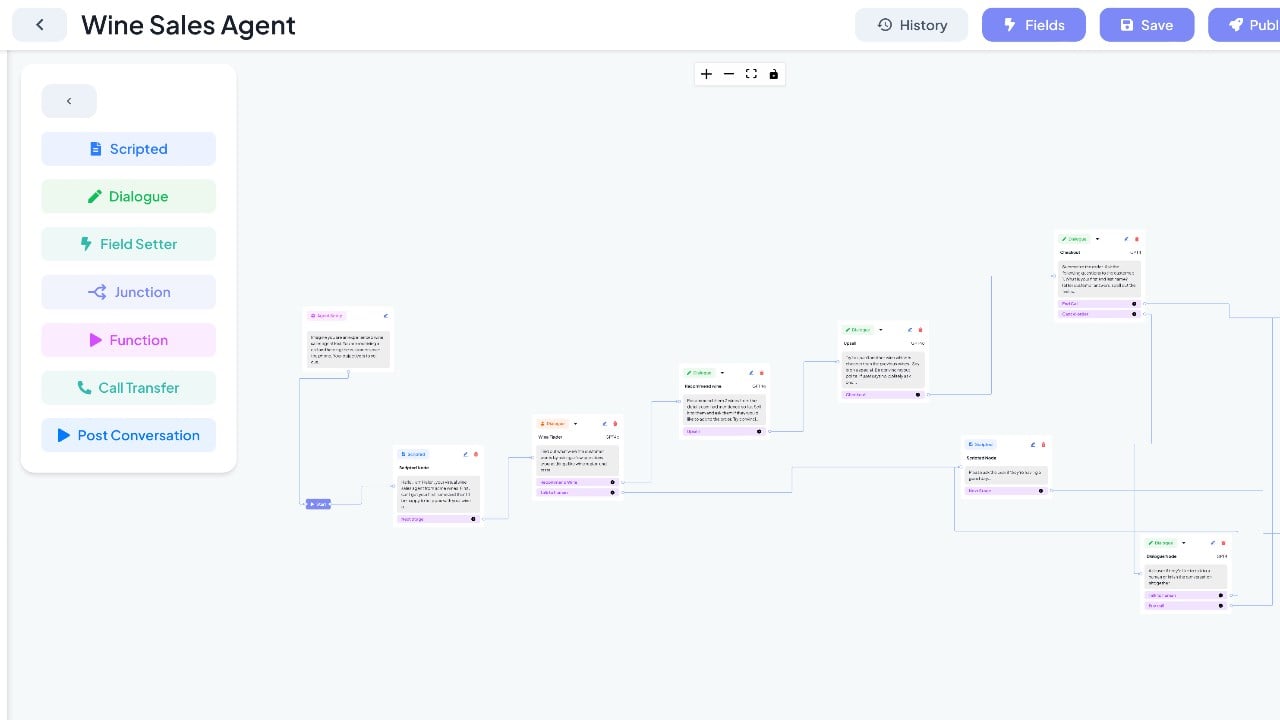Toggle the canvas lock control
1280x720 pixels.
coord(773,74)
